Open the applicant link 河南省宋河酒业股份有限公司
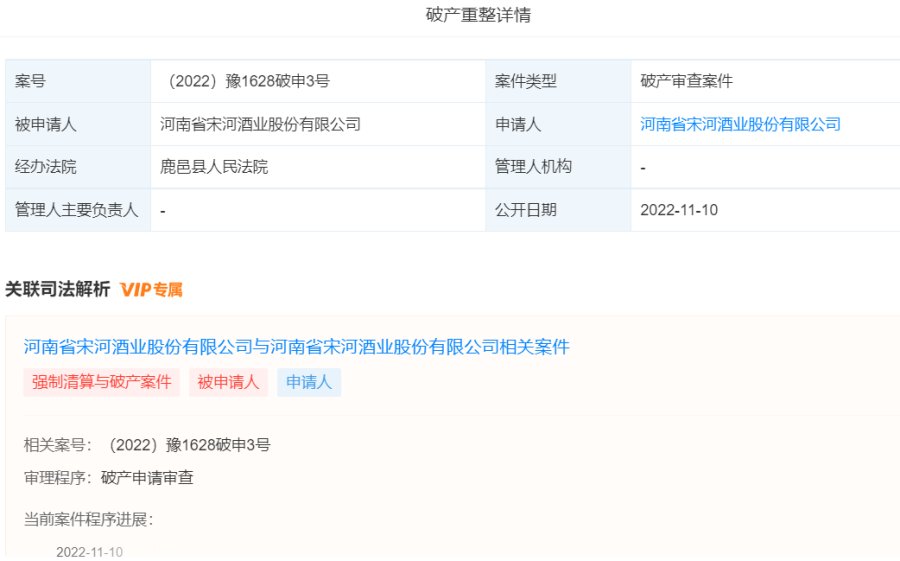 [x=740, y=125]
